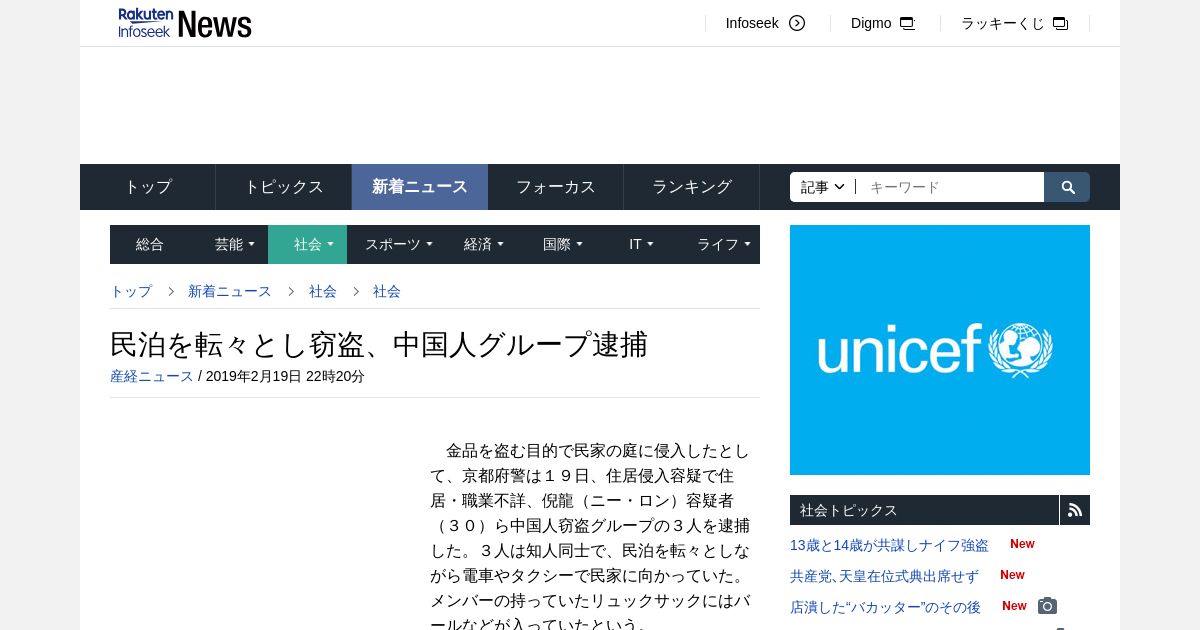This screenshot has height=630, width=1200.
Task: Open the 産経ニュース source link
Action: (152, 376)
